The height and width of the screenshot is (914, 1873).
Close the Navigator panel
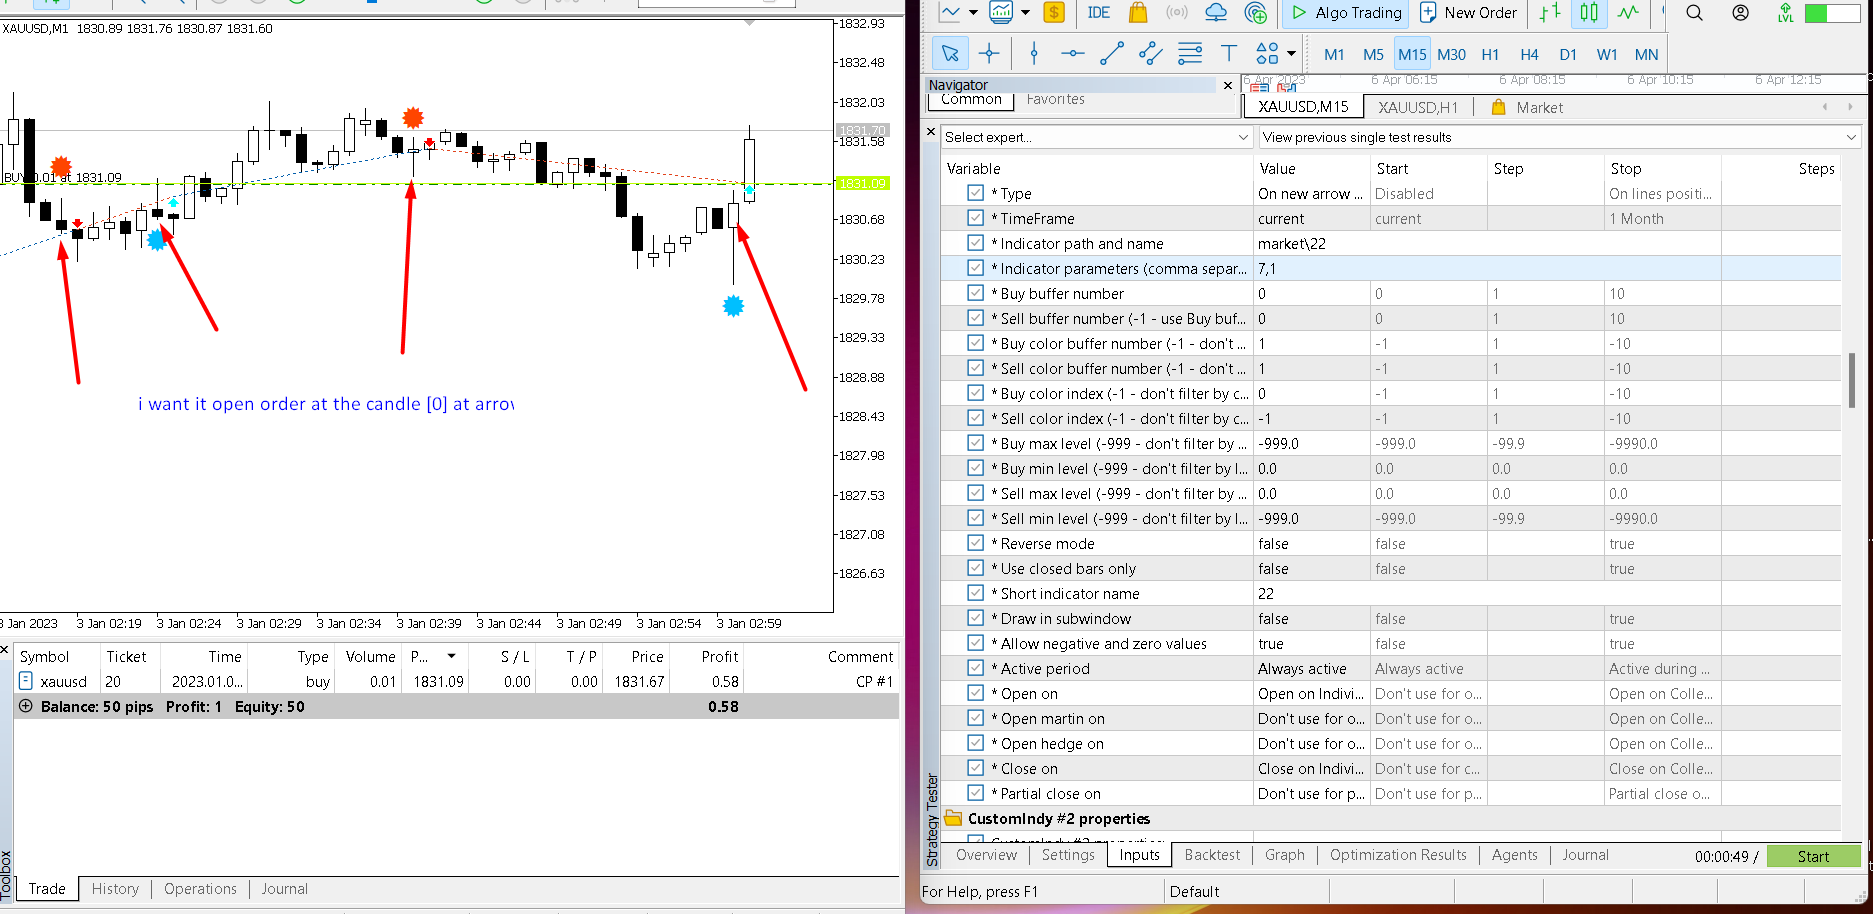(x=1228, y=85)
